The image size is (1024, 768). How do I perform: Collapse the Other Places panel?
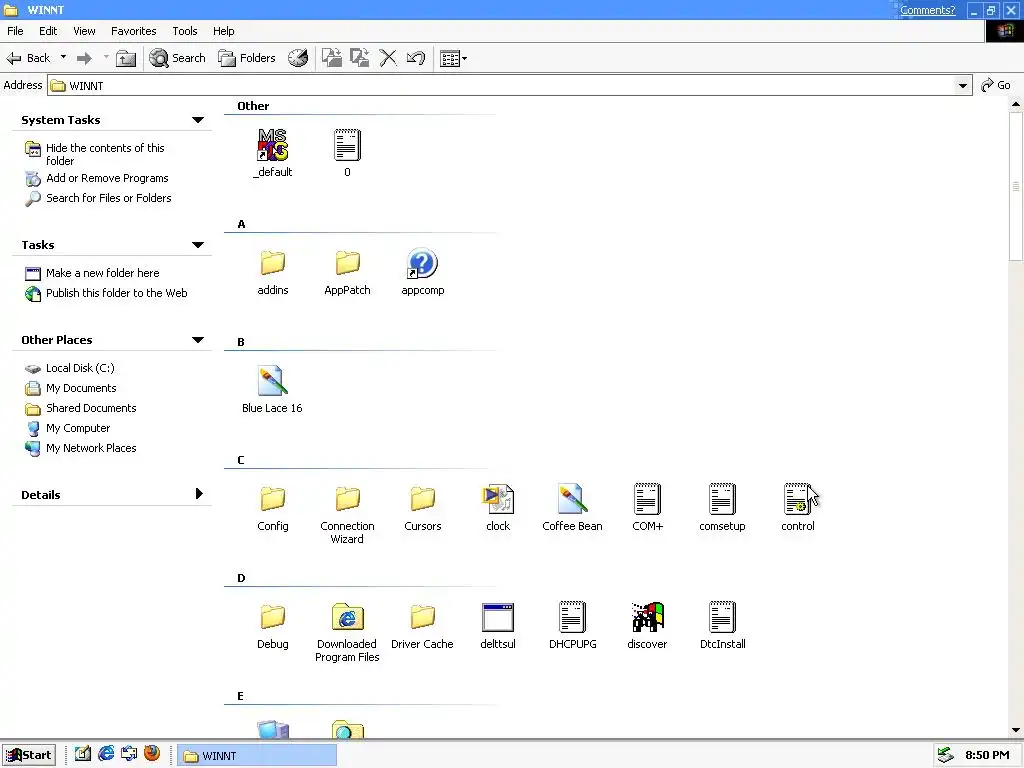(x=198, y=340)
